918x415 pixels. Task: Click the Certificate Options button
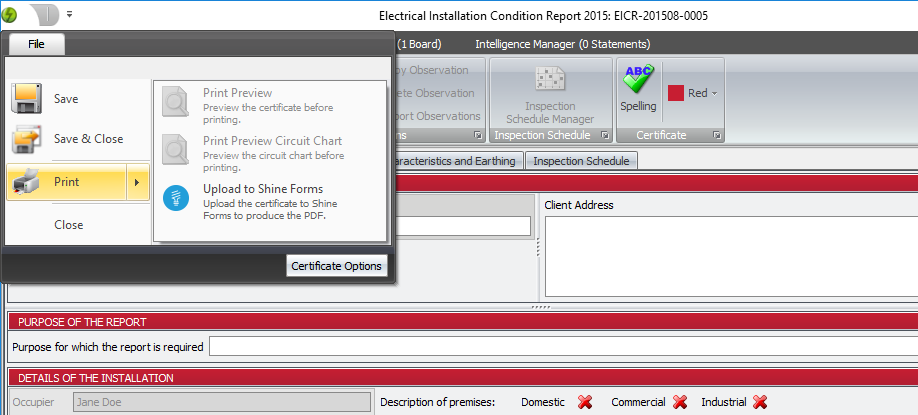click(x=337, y=265)
